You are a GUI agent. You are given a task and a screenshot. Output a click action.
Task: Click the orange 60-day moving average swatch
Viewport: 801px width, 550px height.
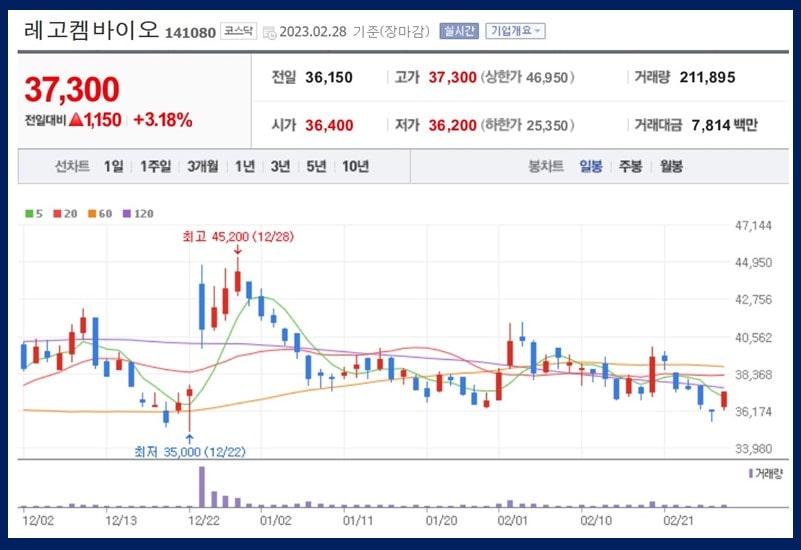pyautogui.click(x=92, y=213)
